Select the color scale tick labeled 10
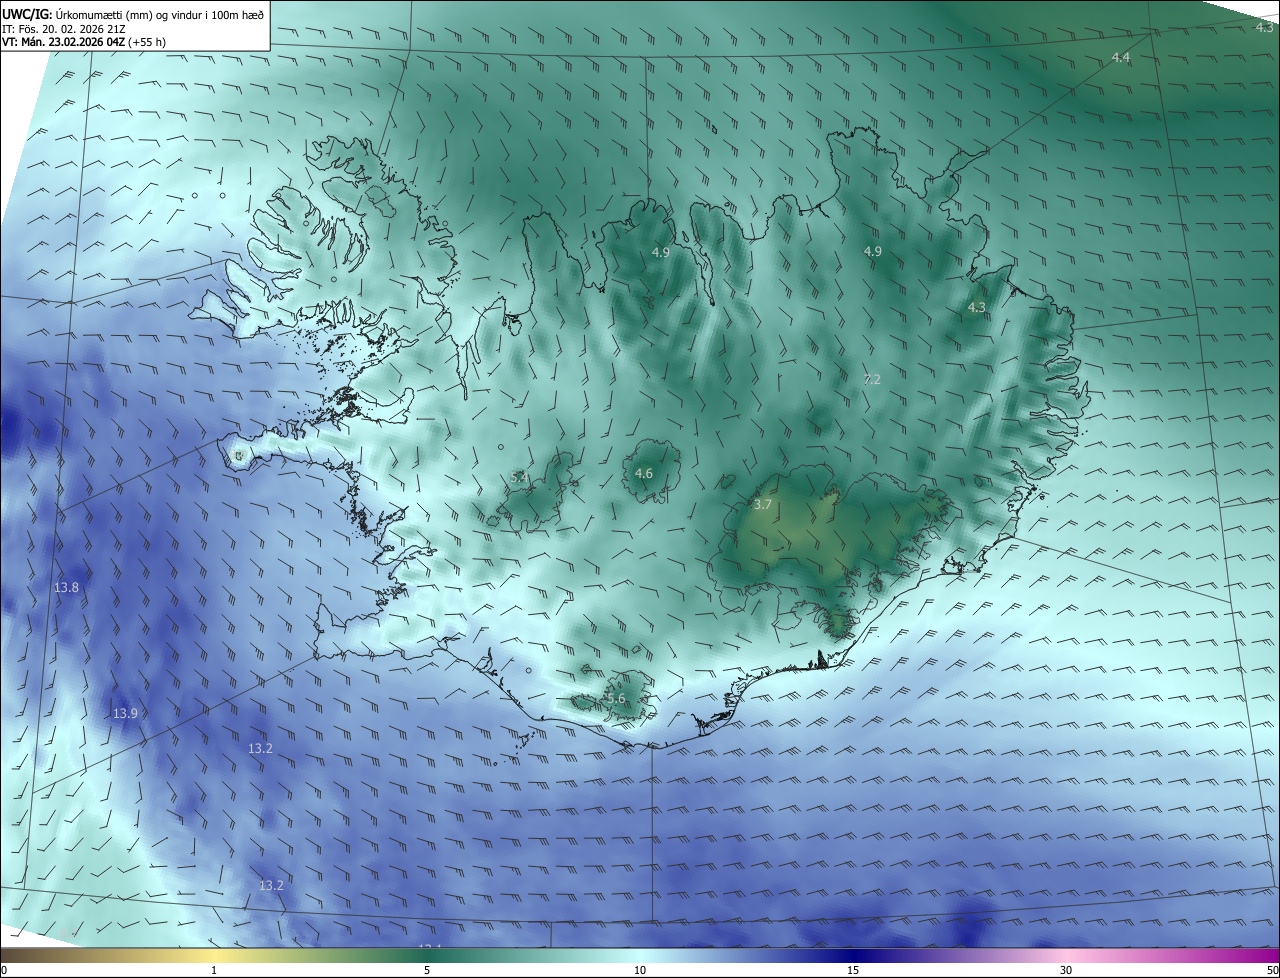The height and width of the screenshot is (978, 1280). 640,970
